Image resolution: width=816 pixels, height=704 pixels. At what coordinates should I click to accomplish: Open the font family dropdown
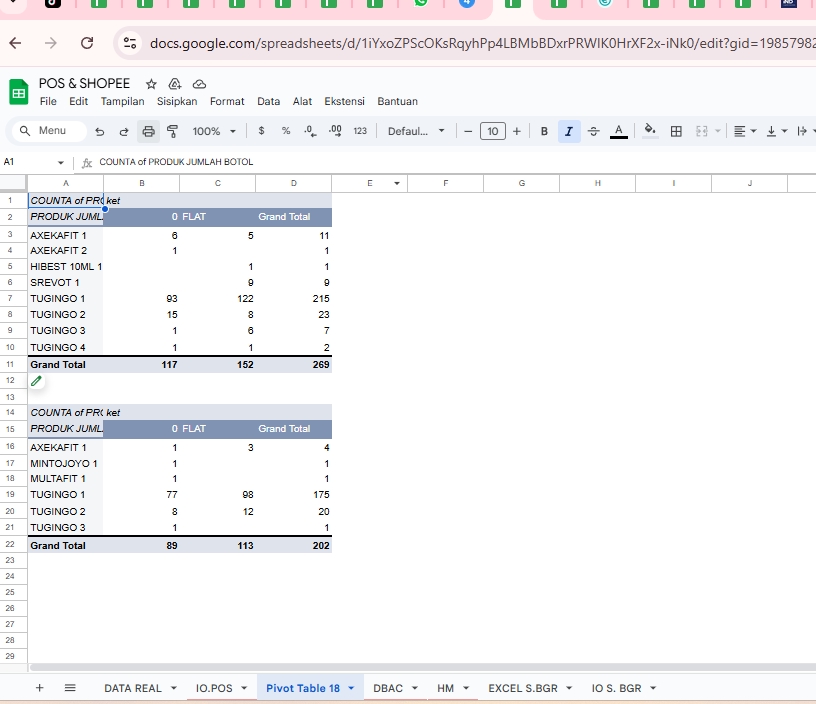click(x=415, y=130)
